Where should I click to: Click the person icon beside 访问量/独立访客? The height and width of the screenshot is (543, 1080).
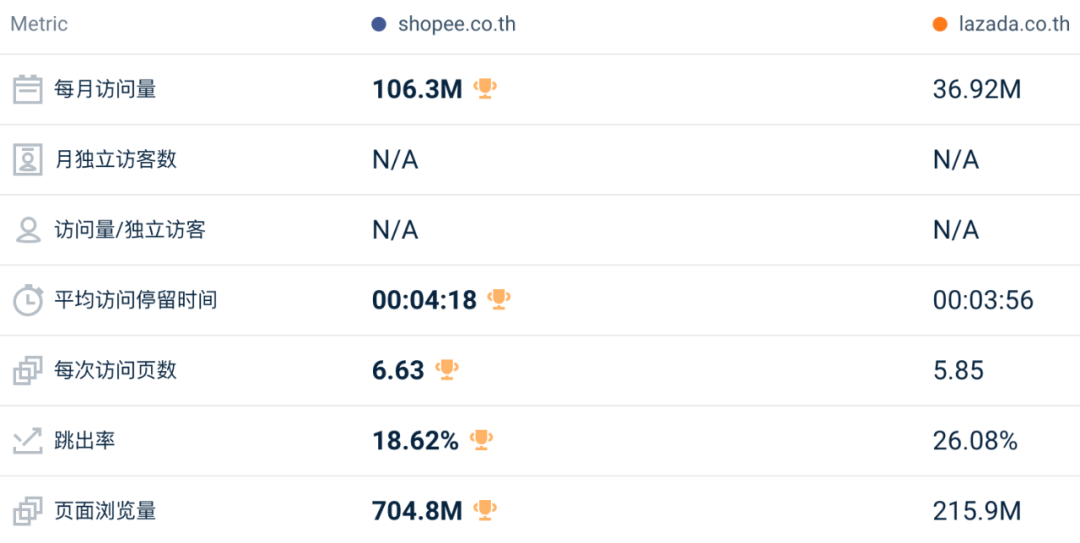point(27,230)
